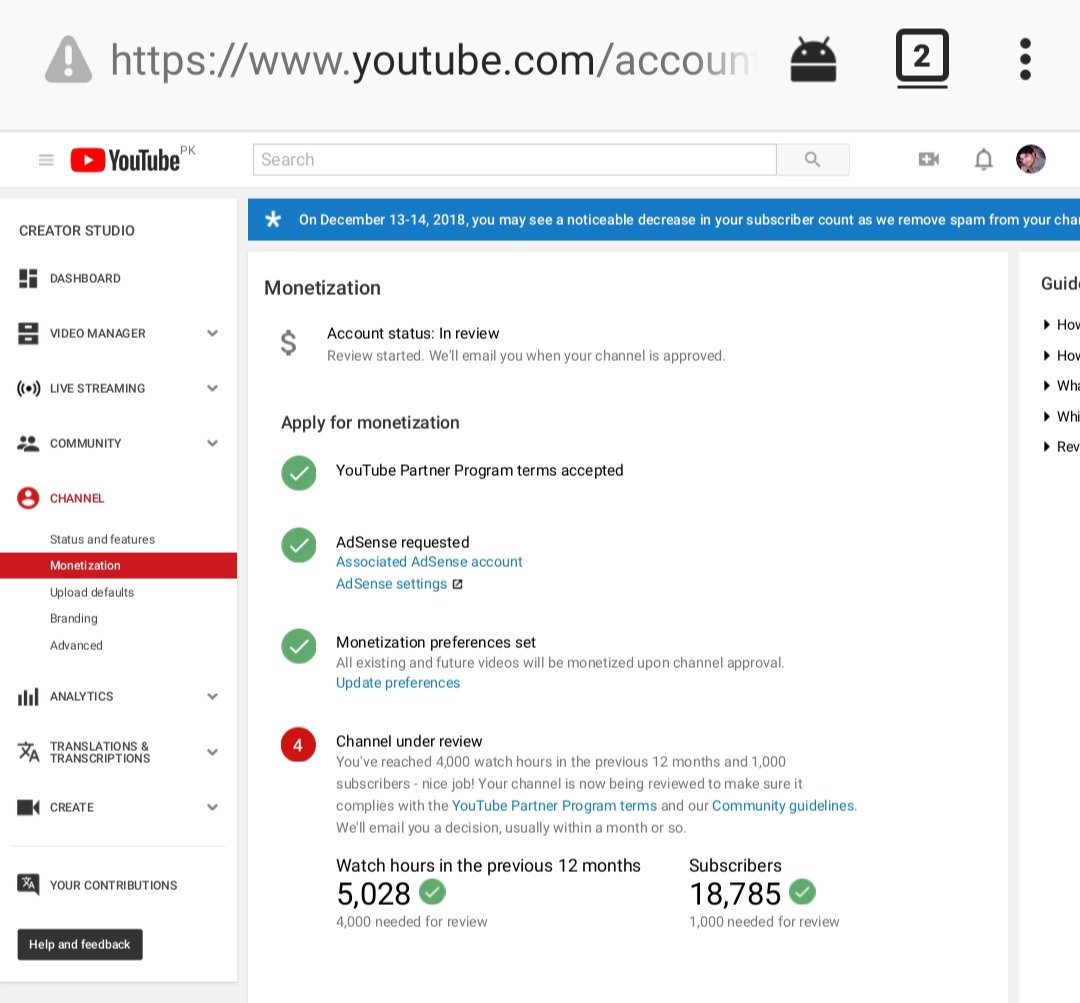Open the Dashboard menu label
This screenshot has width=1080, height=1003.
point(85,278)
